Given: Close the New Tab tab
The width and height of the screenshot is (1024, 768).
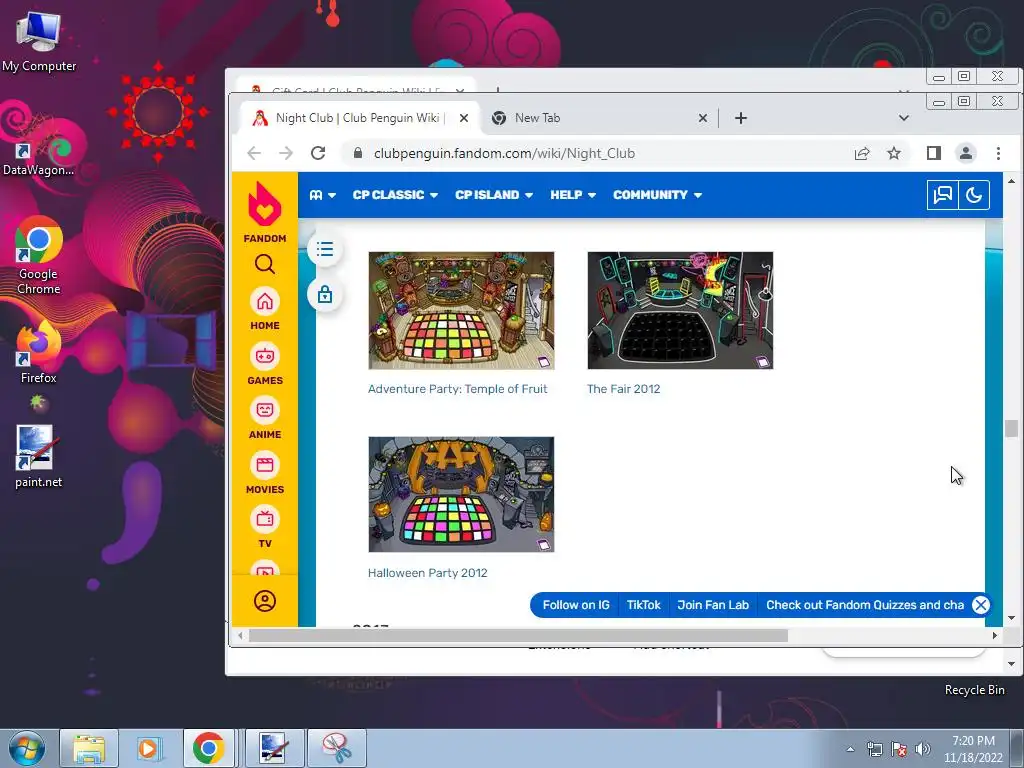Looking at the screenshot, I should 703,118.
